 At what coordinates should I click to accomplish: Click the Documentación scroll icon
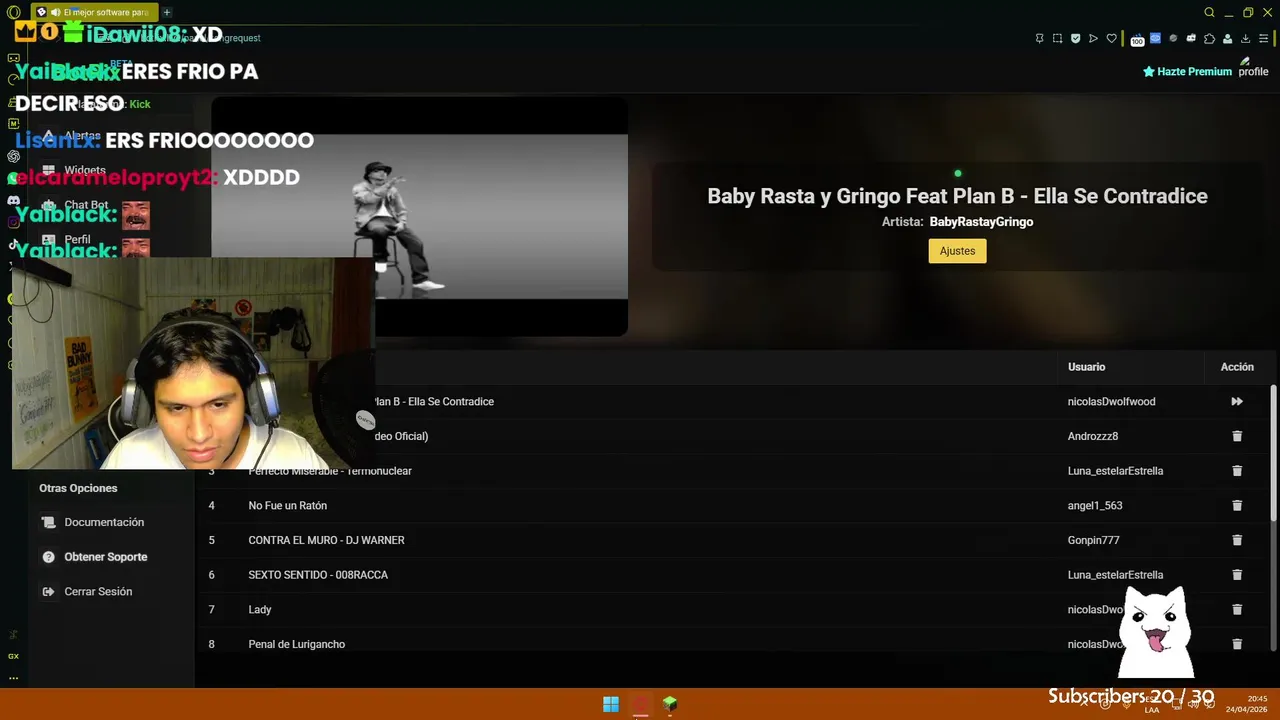click(48, 522)
